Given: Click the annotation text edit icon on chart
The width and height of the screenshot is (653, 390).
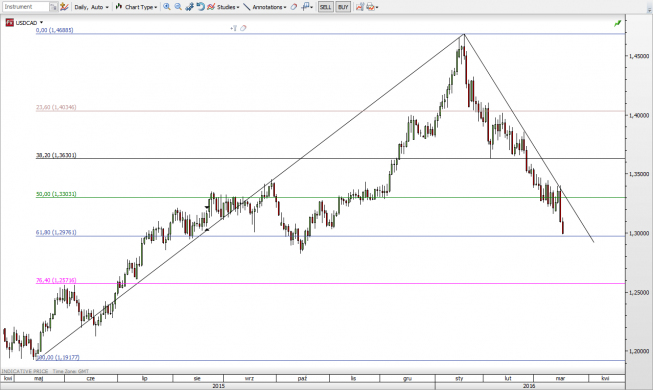Looking at the screenshot, I should [x=234, y=28].
